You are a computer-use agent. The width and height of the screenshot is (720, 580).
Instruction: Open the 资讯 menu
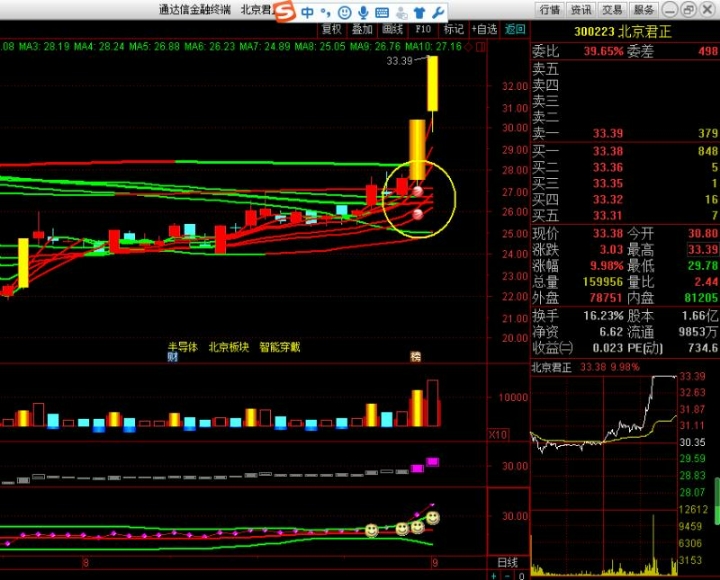tap(581, 10)
